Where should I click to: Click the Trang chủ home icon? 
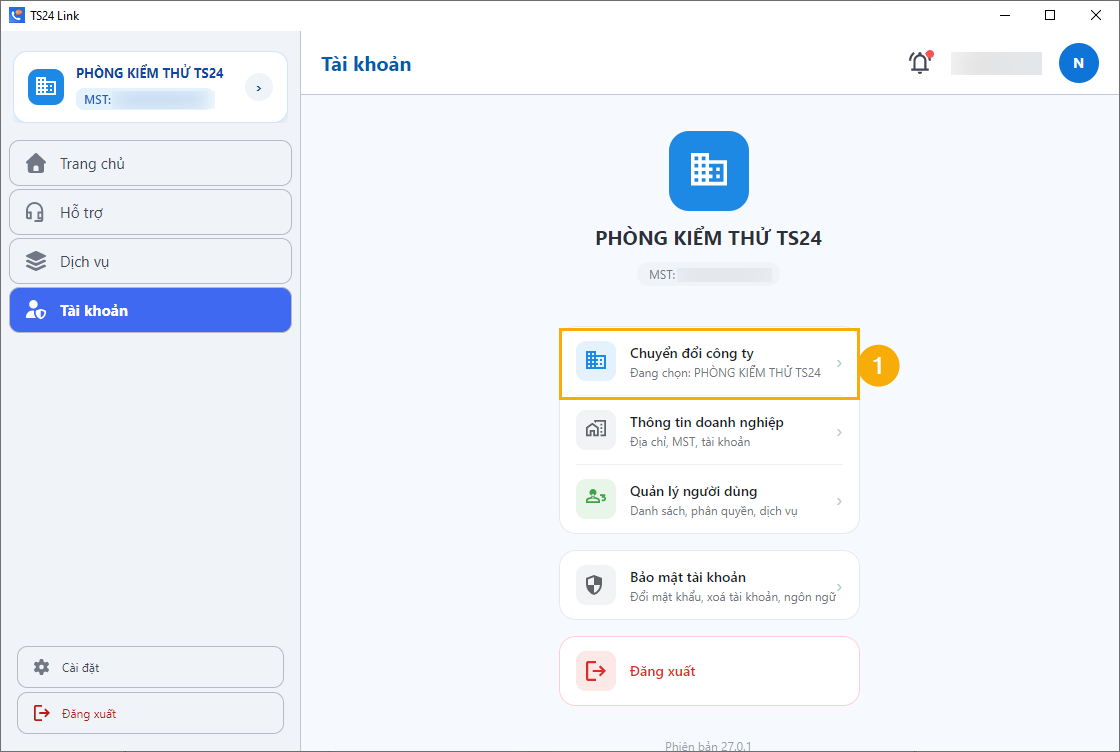pyautogui.click(x=36, y=164)
